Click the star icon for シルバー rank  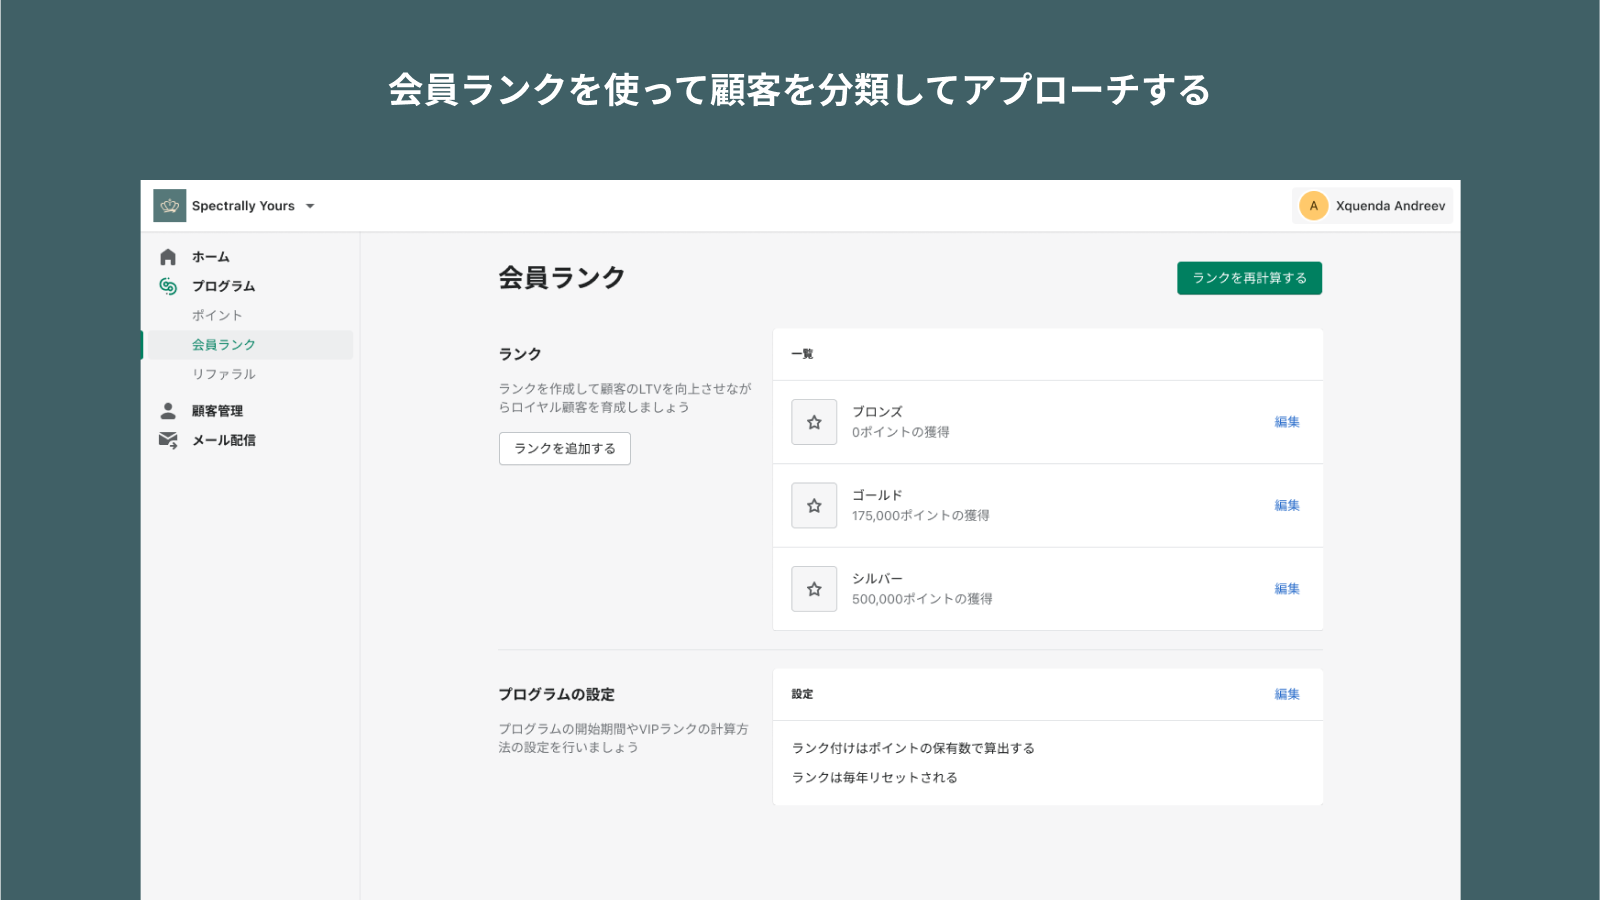click(x=814, y=589)
